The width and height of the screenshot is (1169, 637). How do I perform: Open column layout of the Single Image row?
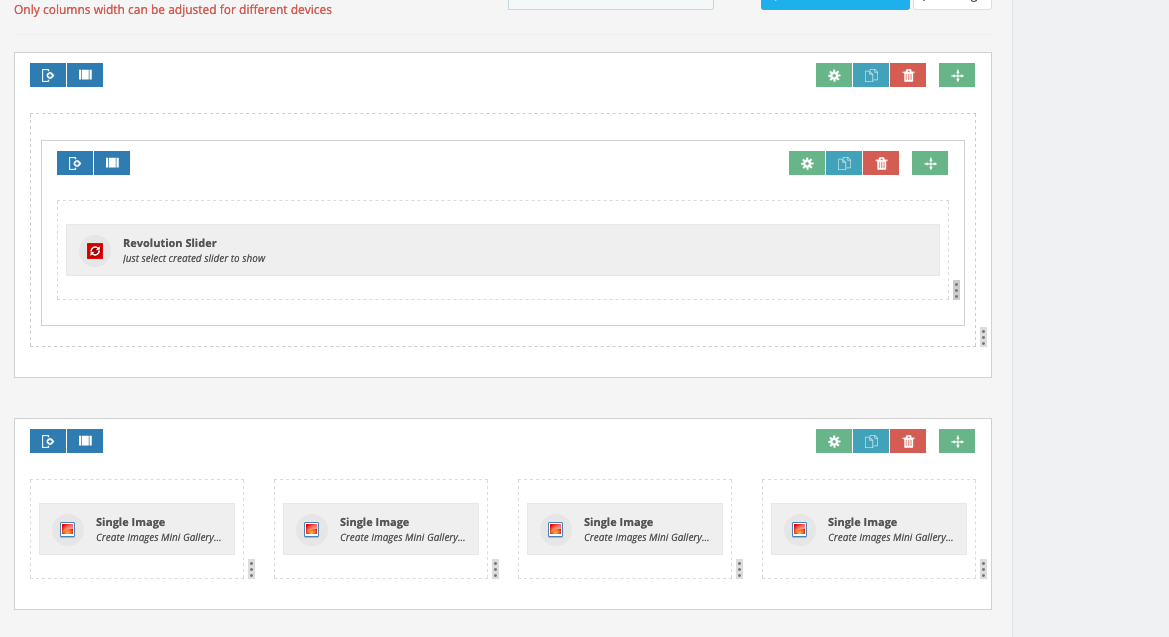pos(85,441)
